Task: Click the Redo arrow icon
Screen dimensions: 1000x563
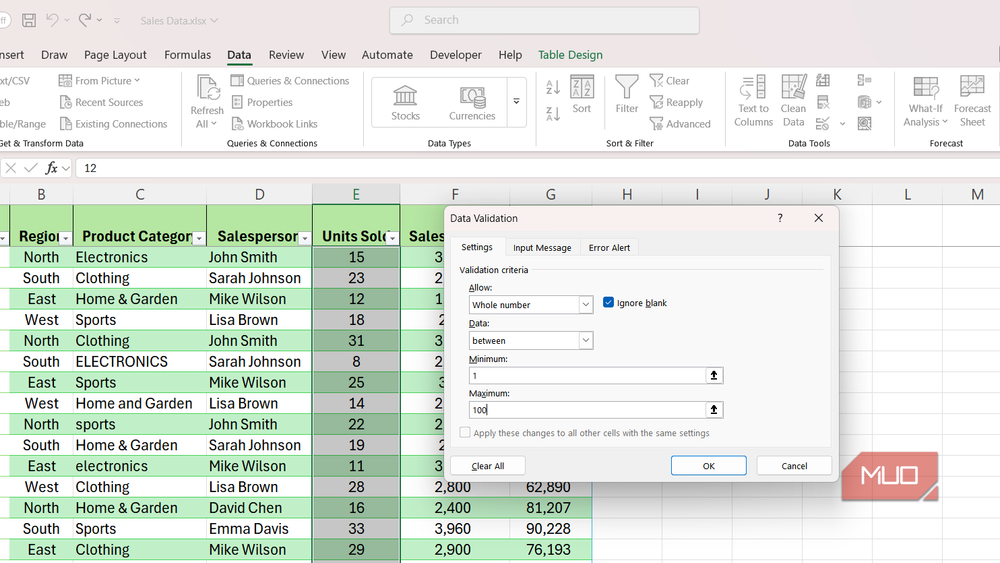Action: 85,20
